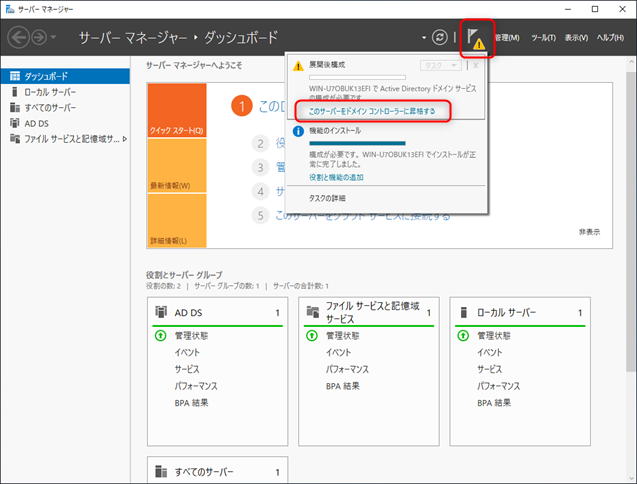Click the blue info icon beside 機能のインストール
The height and width of the screenshot is (484, 637).
click(298, 131)
